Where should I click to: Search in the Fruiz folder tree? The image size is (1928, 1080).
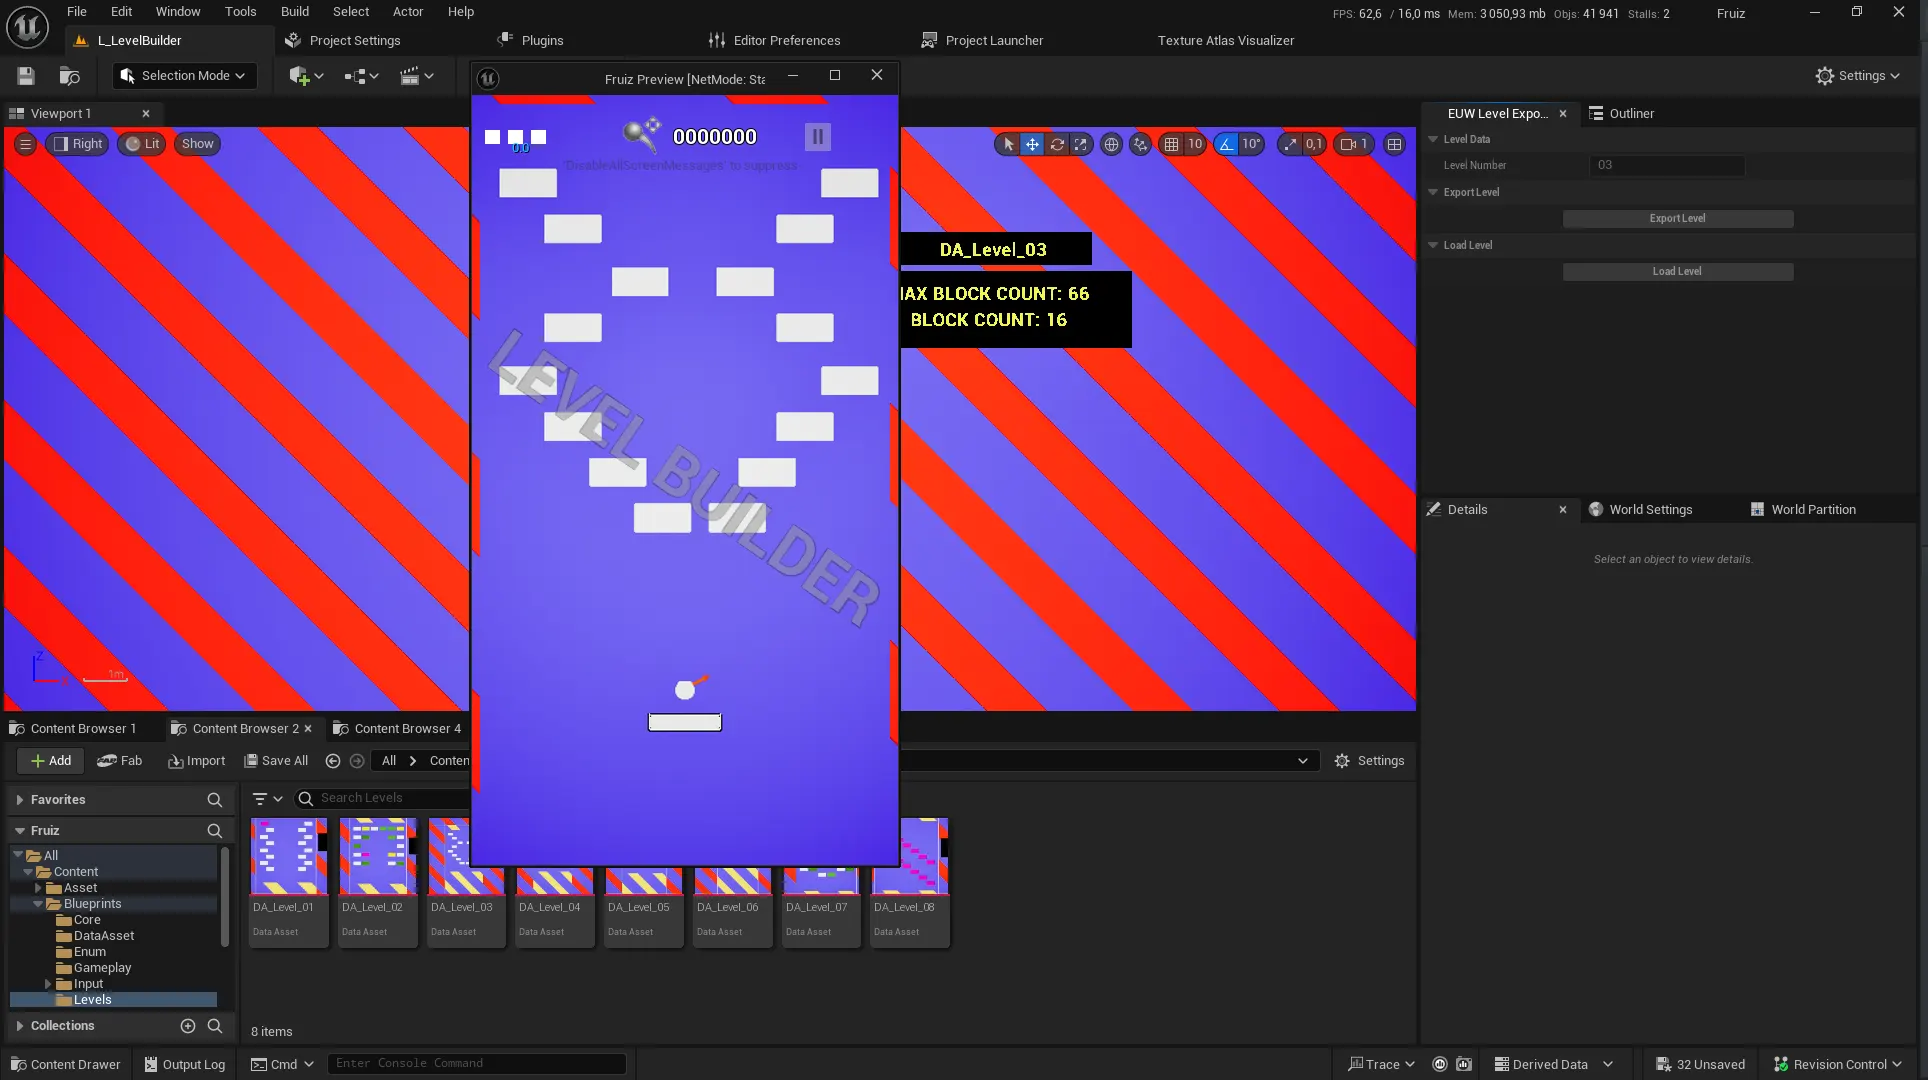coord(214,831)
